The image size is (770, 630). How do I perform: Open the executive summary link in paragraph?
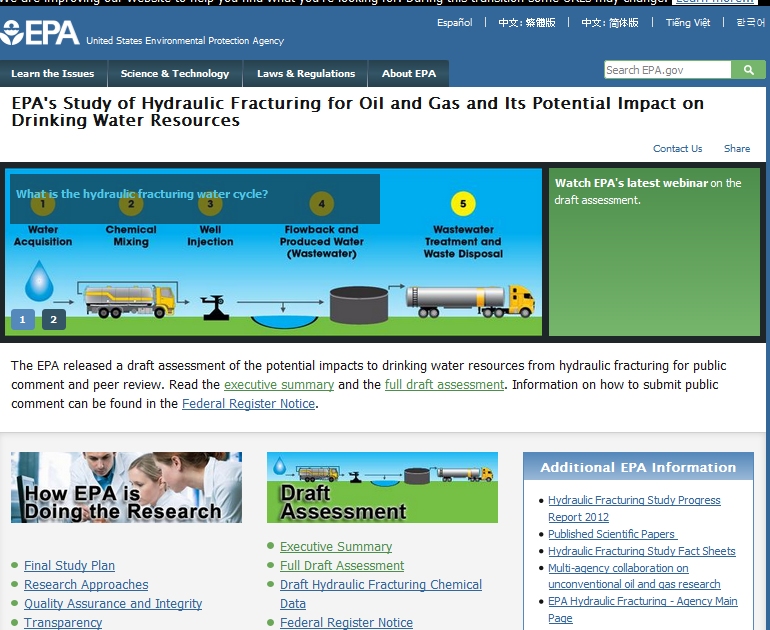(x=279, y=384)
